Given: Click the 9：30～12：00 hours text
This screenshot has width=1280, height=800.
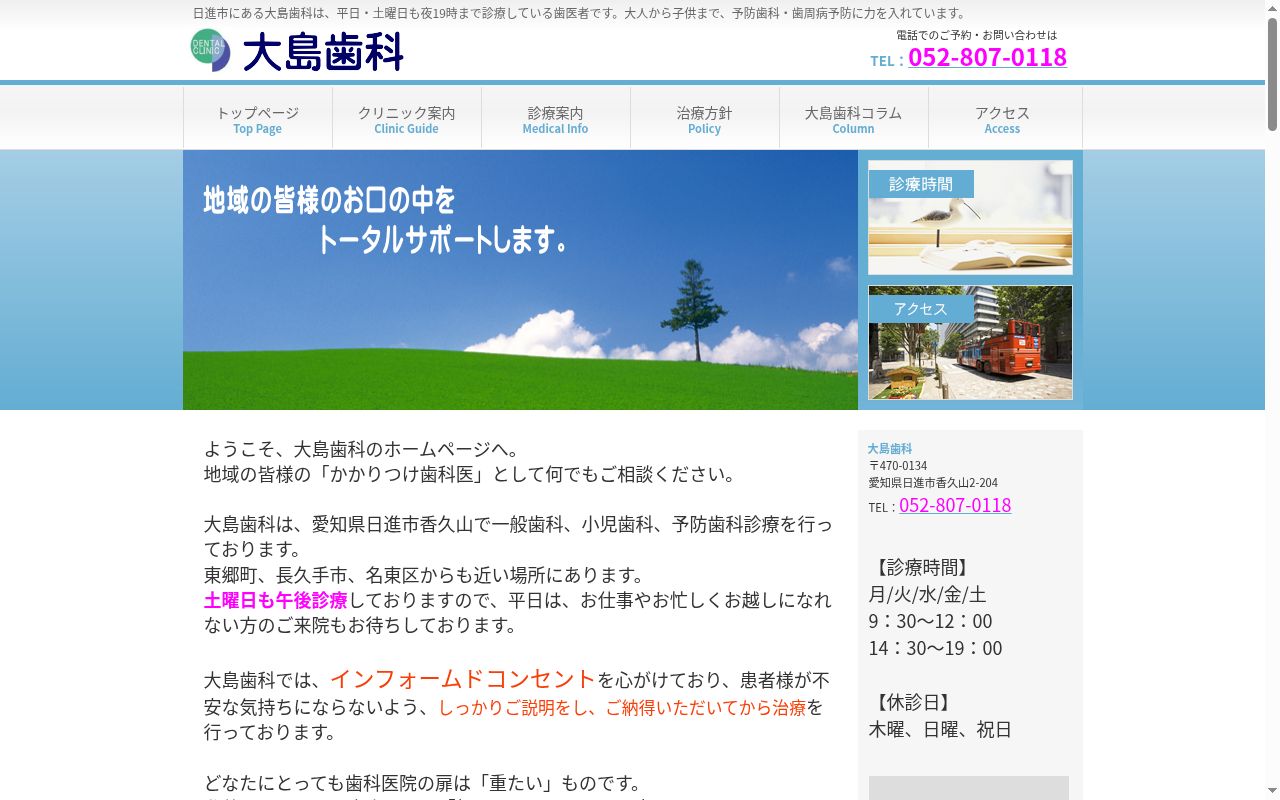Looking at the screenshot, I should [931, 621].
